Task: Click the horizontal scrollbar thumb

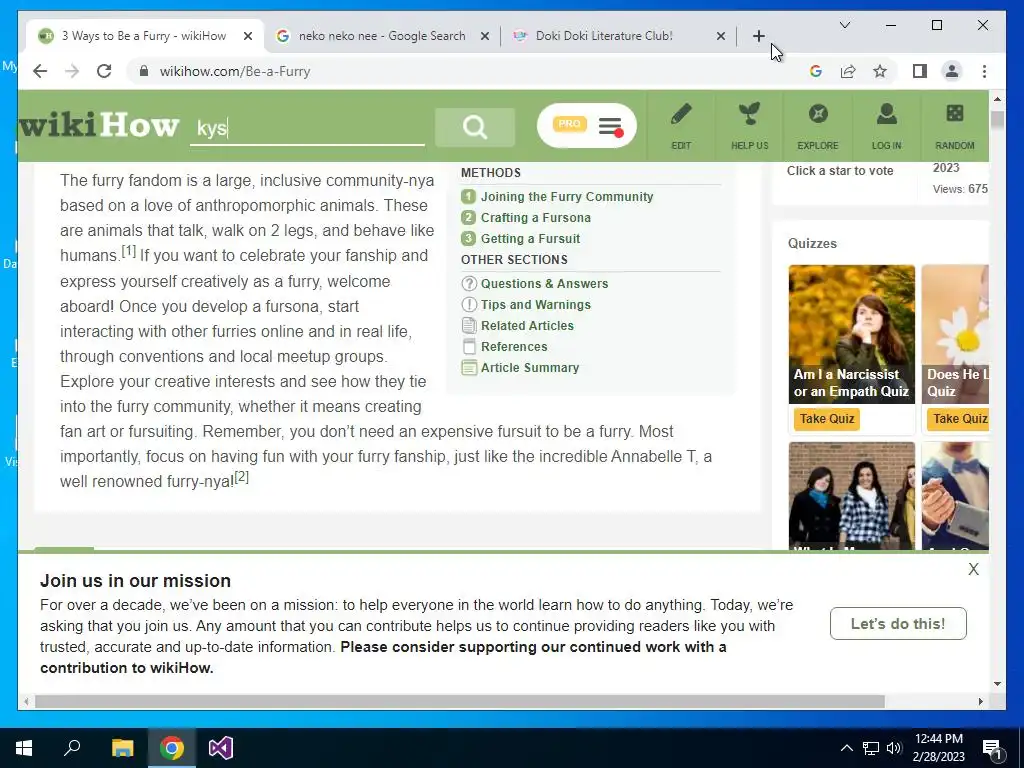Action: click(460, 701)
